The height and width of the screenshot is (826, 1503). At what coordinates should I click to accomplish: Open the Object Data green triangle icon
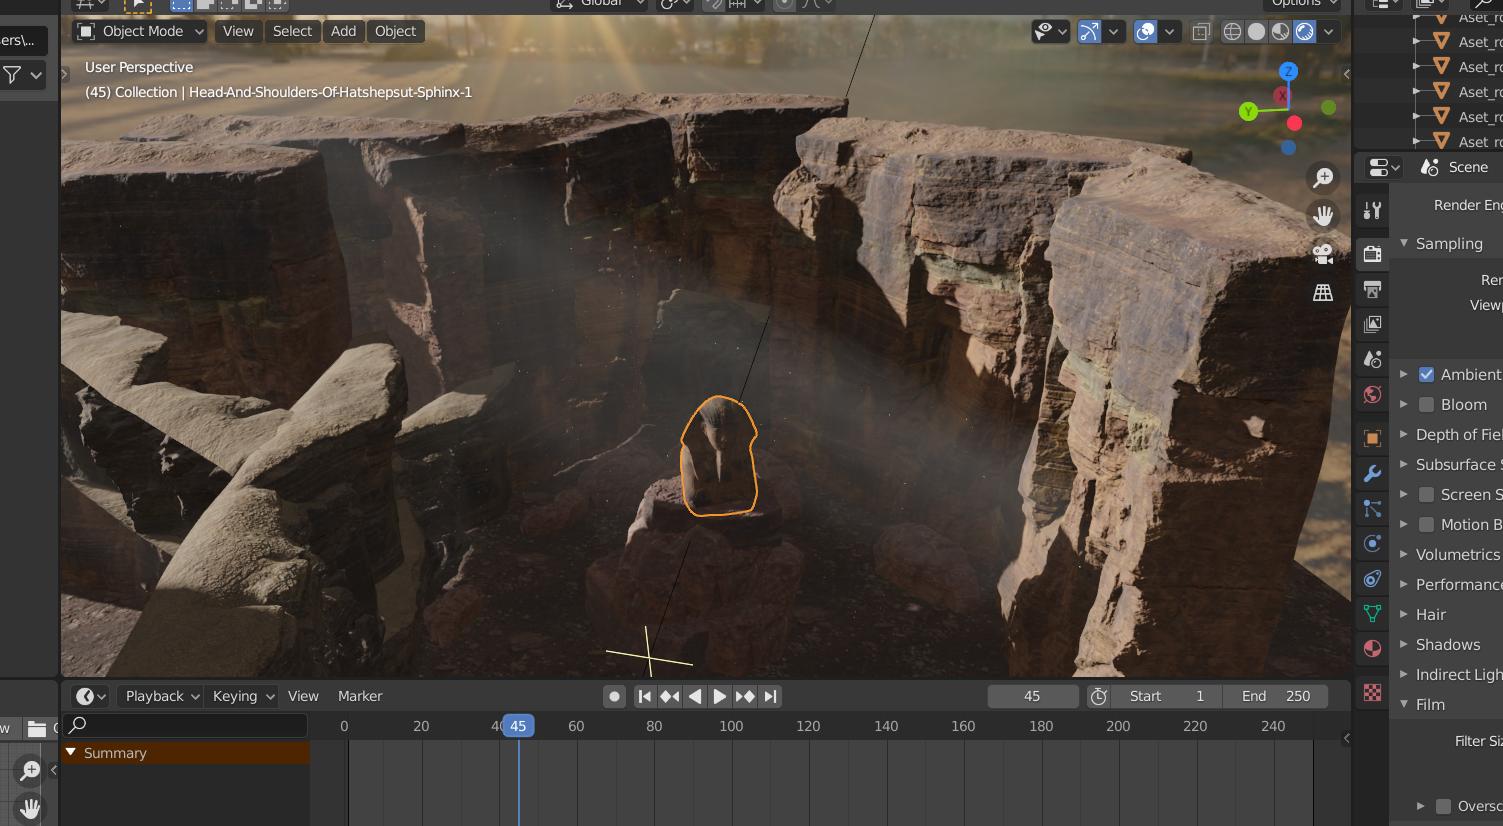click(x=1372, y=613)
